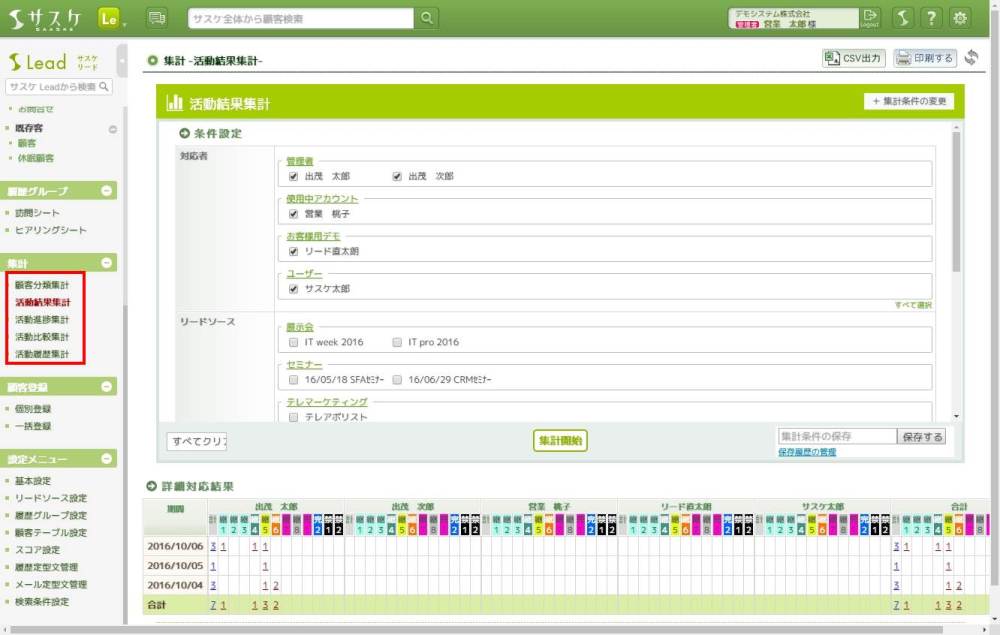Collapse the 設定メニュー sidebar section

click(108, 459)
